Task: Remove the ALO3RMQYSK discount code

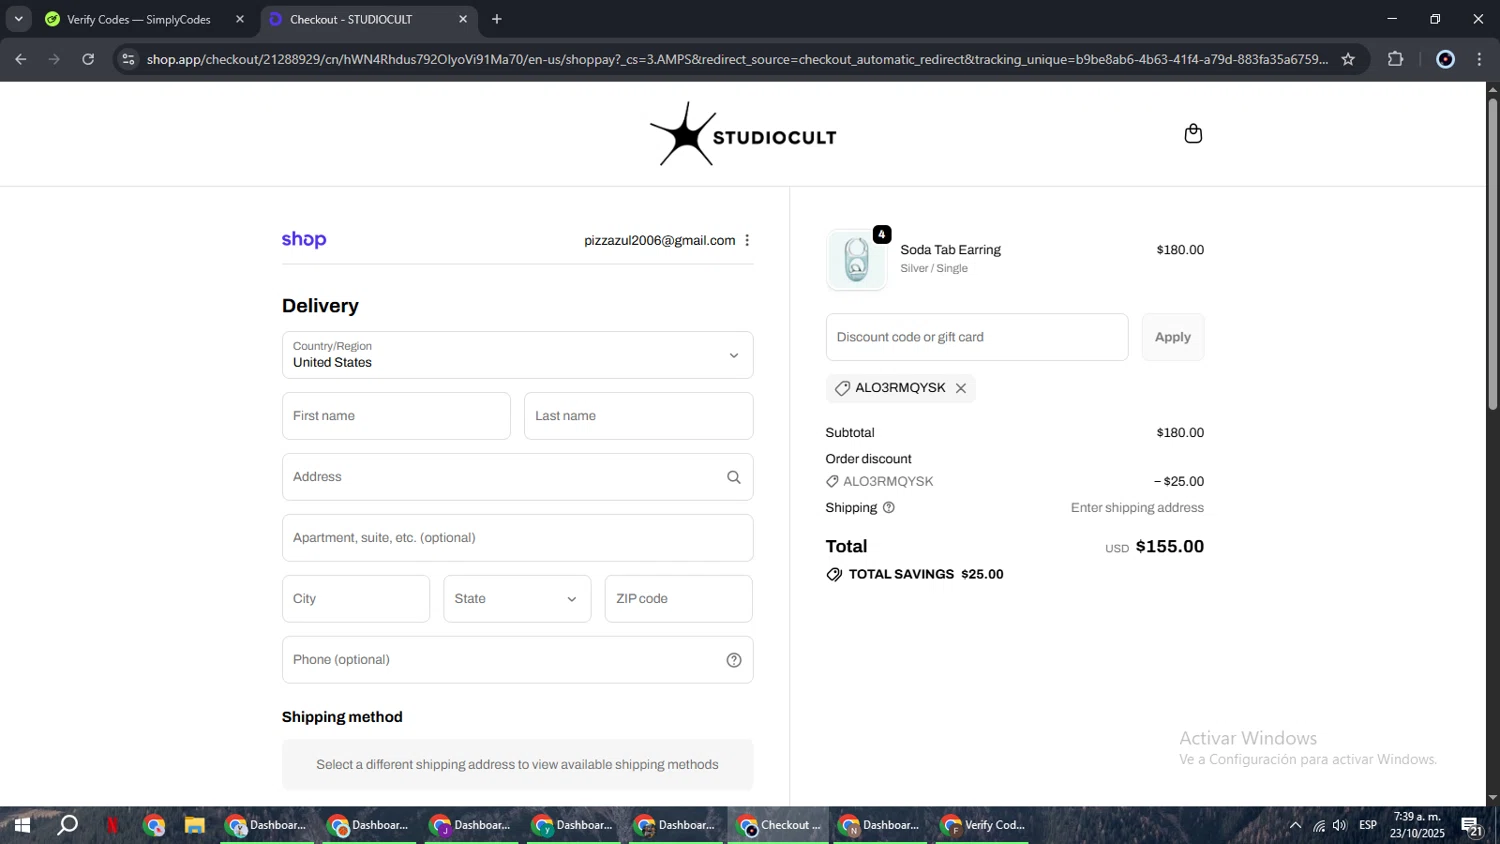Action: (x=961, y=388)
